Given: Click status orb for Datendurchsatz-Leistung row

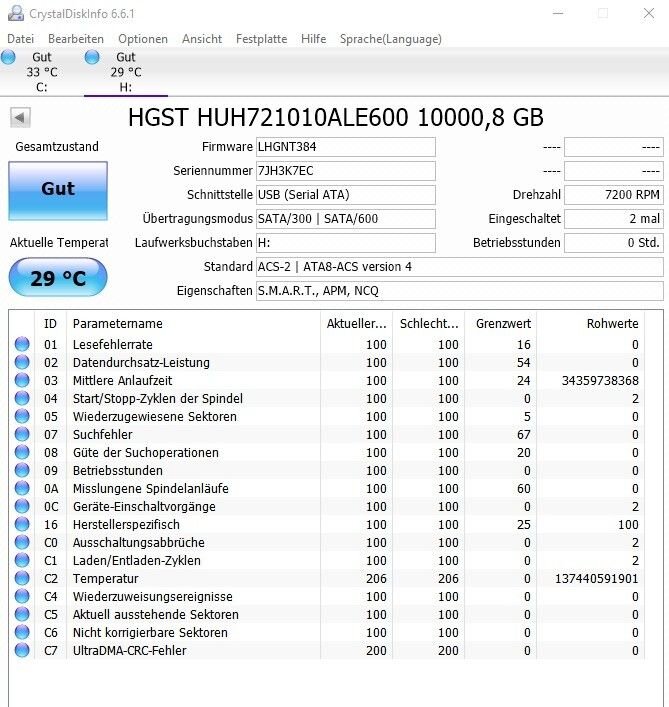Looking at the screenshot, I should (x=22, y=362).
